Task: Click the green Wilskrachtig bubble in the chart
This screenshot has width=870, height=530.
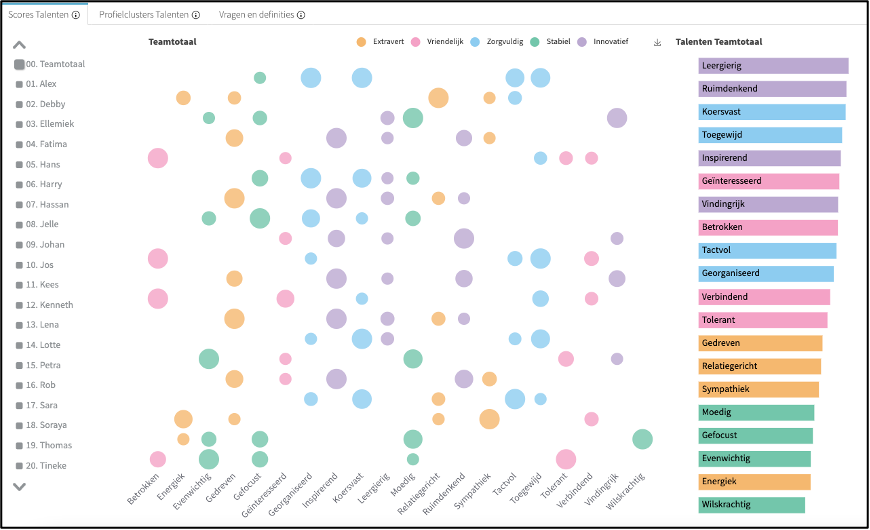Action: pyautogui.click(x=642, y=440)
